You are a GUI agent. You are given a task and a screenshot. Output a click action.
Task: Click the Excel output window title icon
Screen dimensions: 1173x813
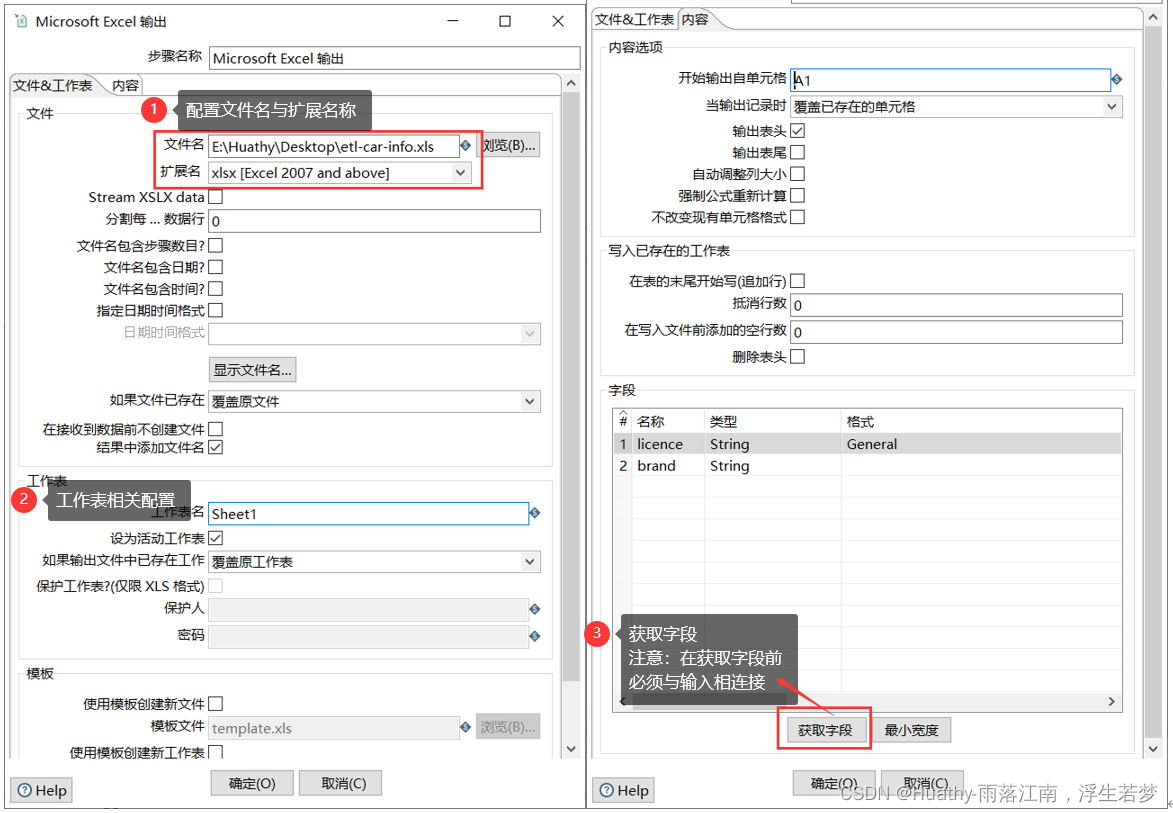tap(22, 21)
